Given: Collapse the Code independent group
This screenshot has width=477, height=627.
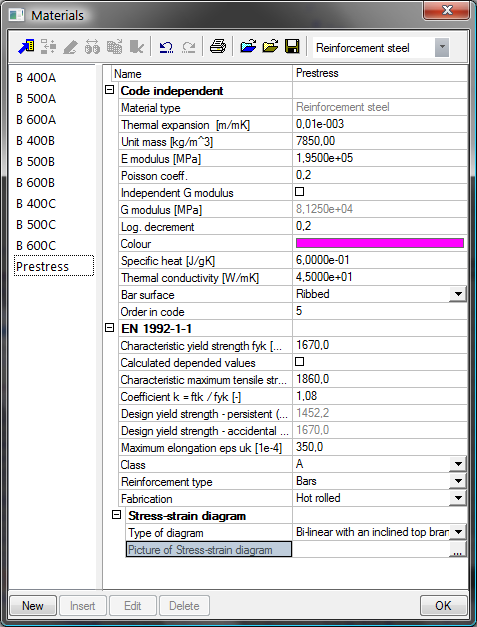Looking at the screenshot, I should pyautogui.click(x=110, y=90).
